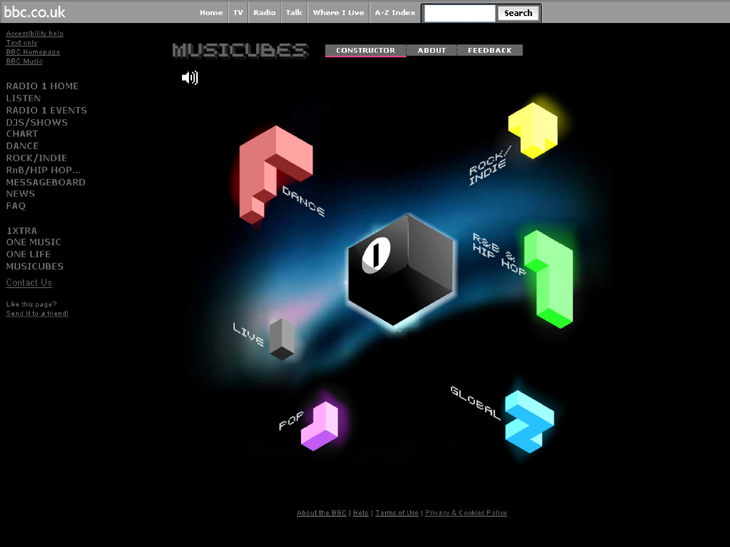
Task: Open Chart in sidebar
Action: click(22, 134)
